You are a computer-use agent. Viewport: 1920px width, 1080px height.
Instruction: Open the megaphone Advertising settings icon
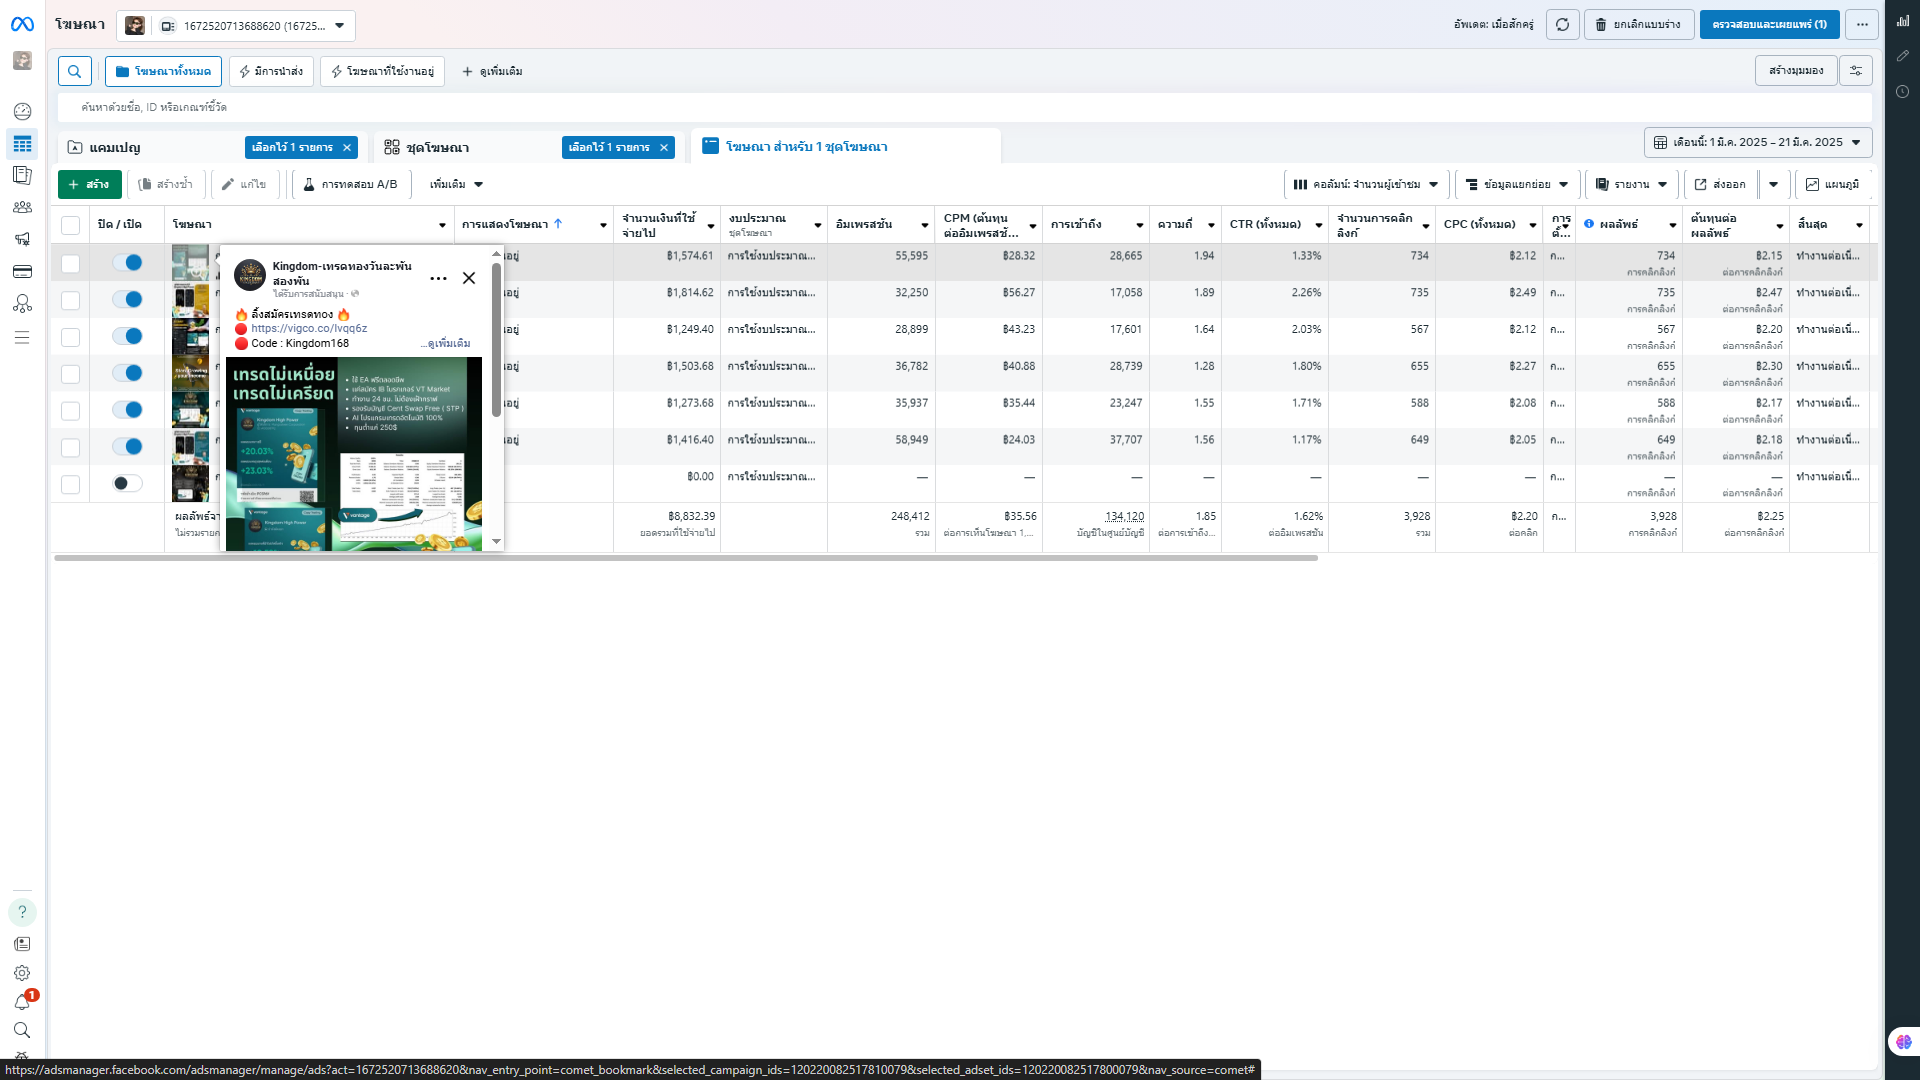coord(22,239)
